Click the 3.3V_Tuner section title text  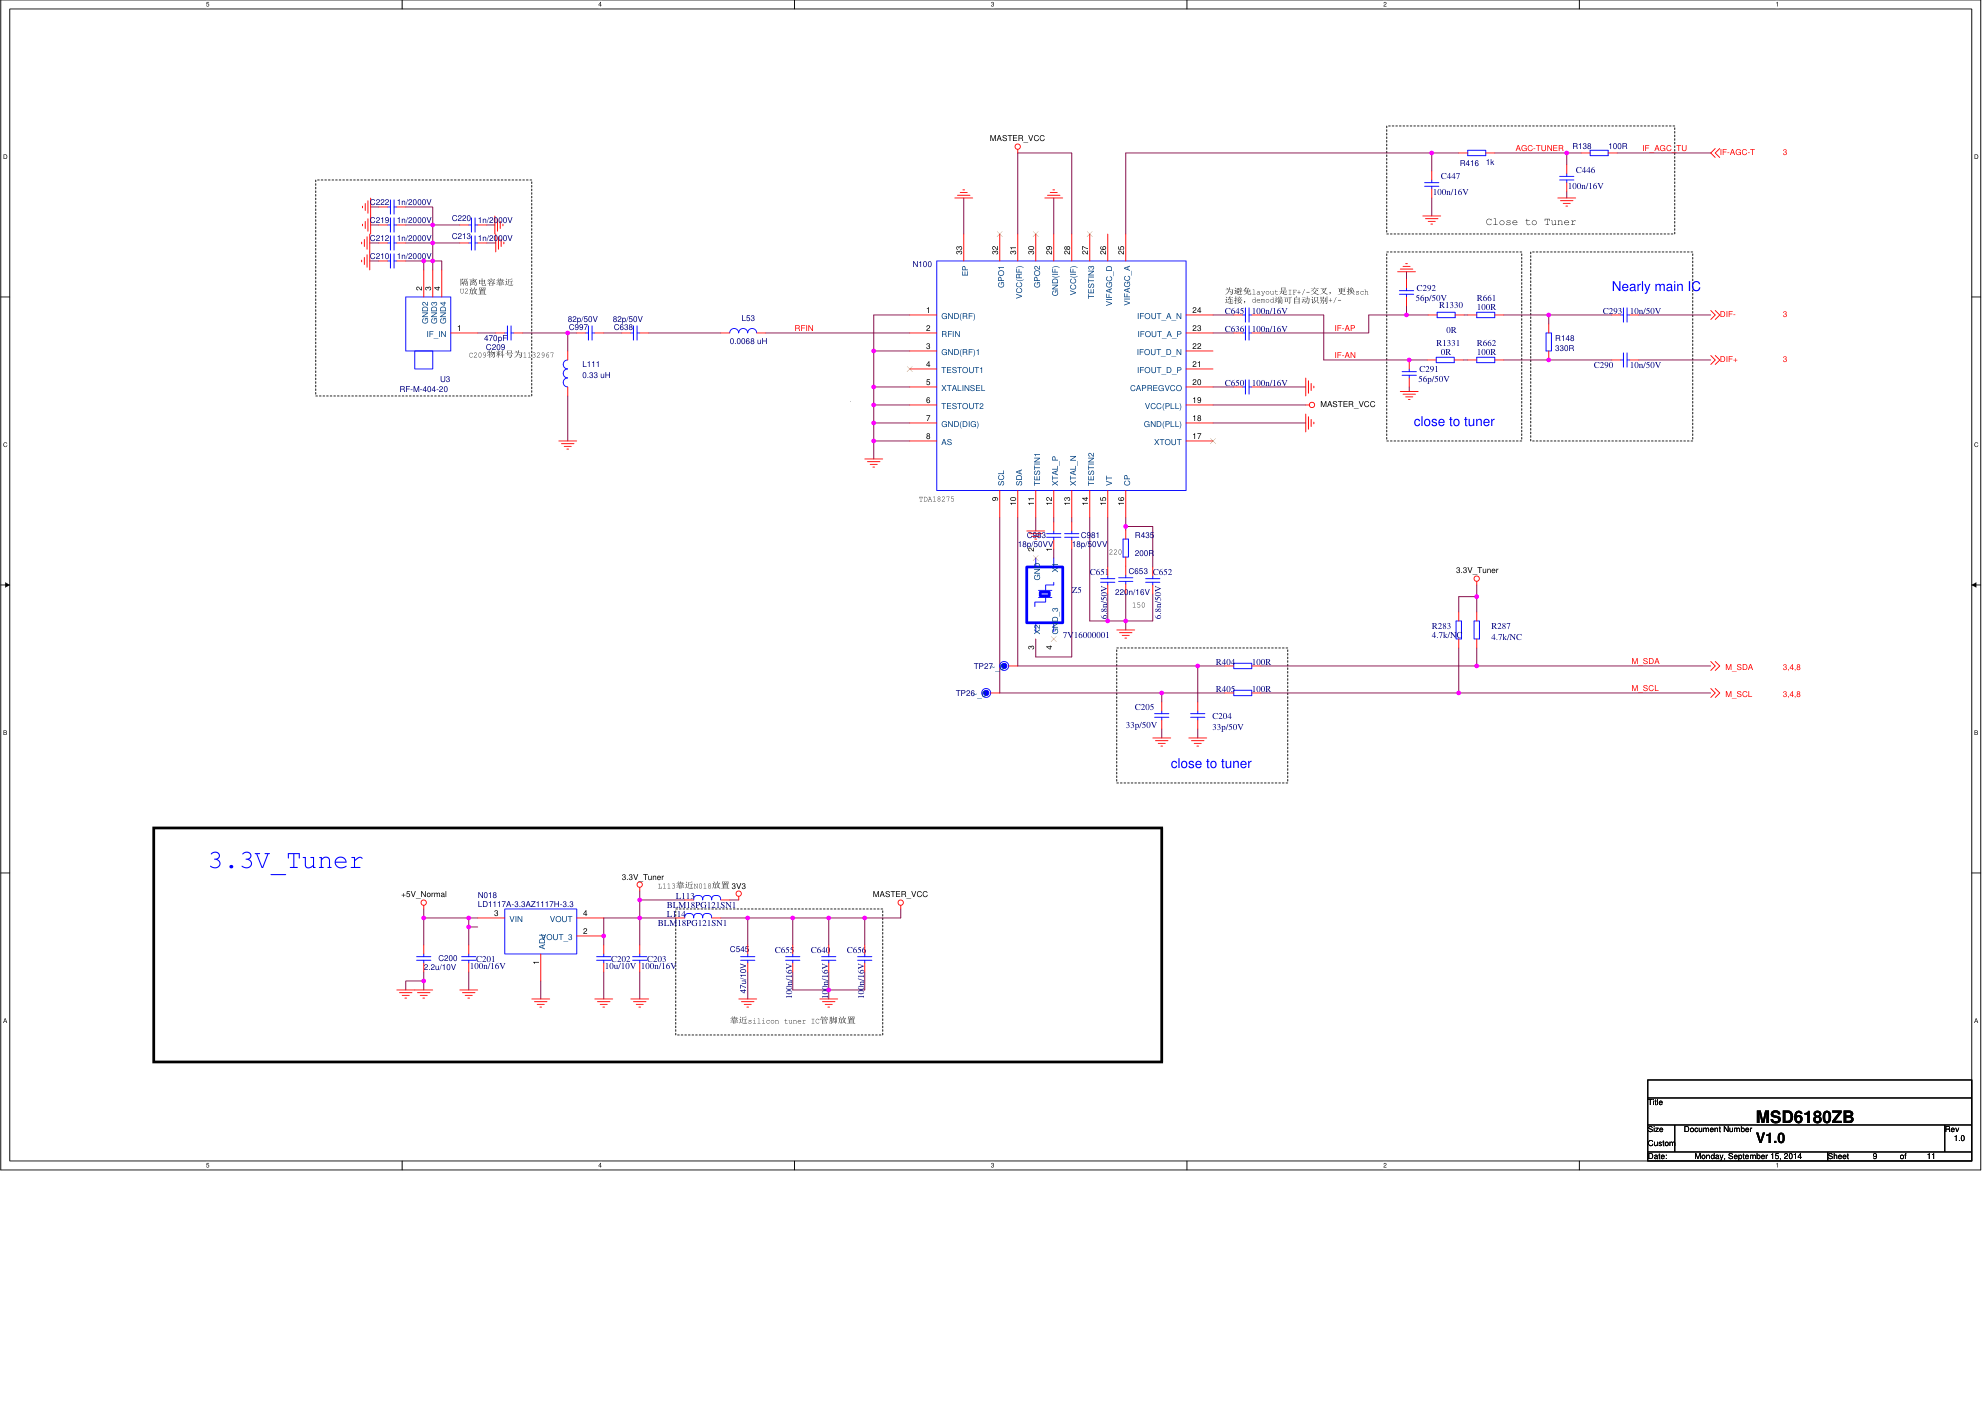tap(285, 861)
